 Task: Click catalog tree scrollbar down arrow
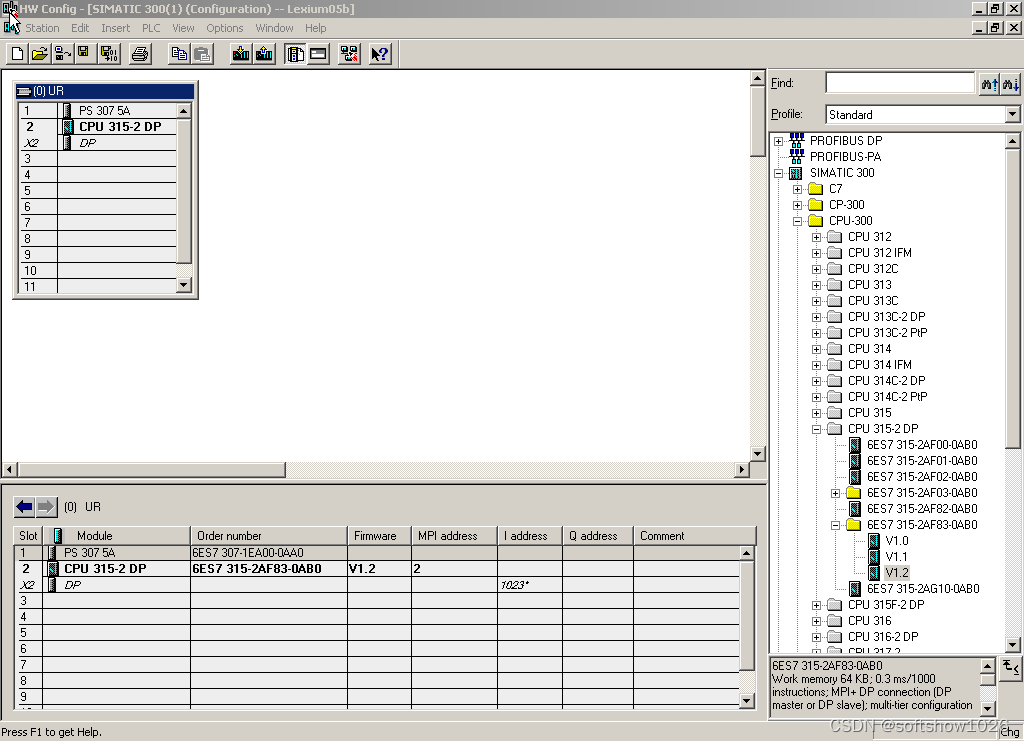(x=1012, y=645)
